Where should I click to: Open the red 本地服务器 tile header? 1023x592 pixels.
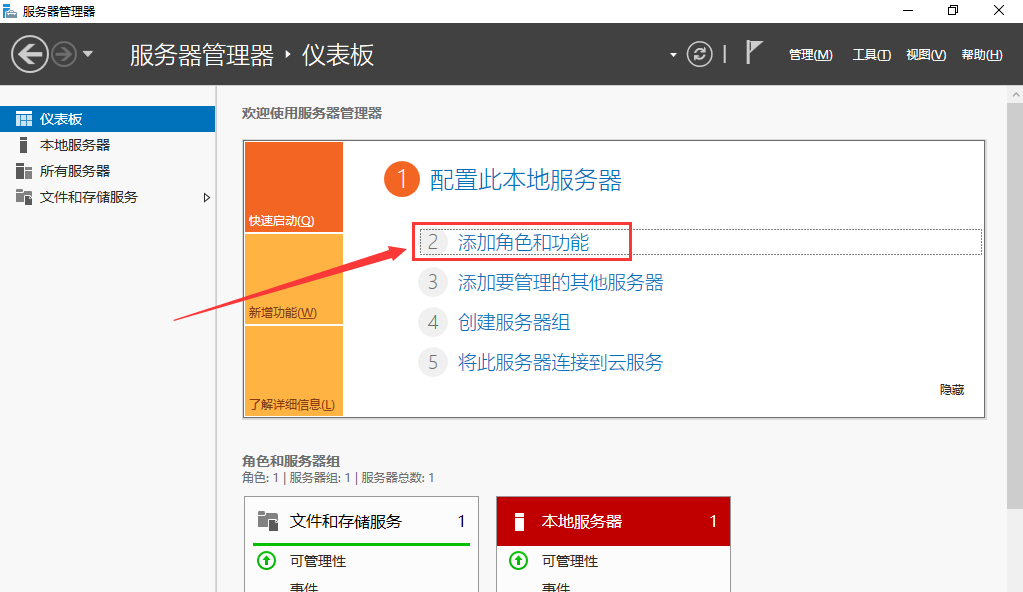click(x=613, y=521)
